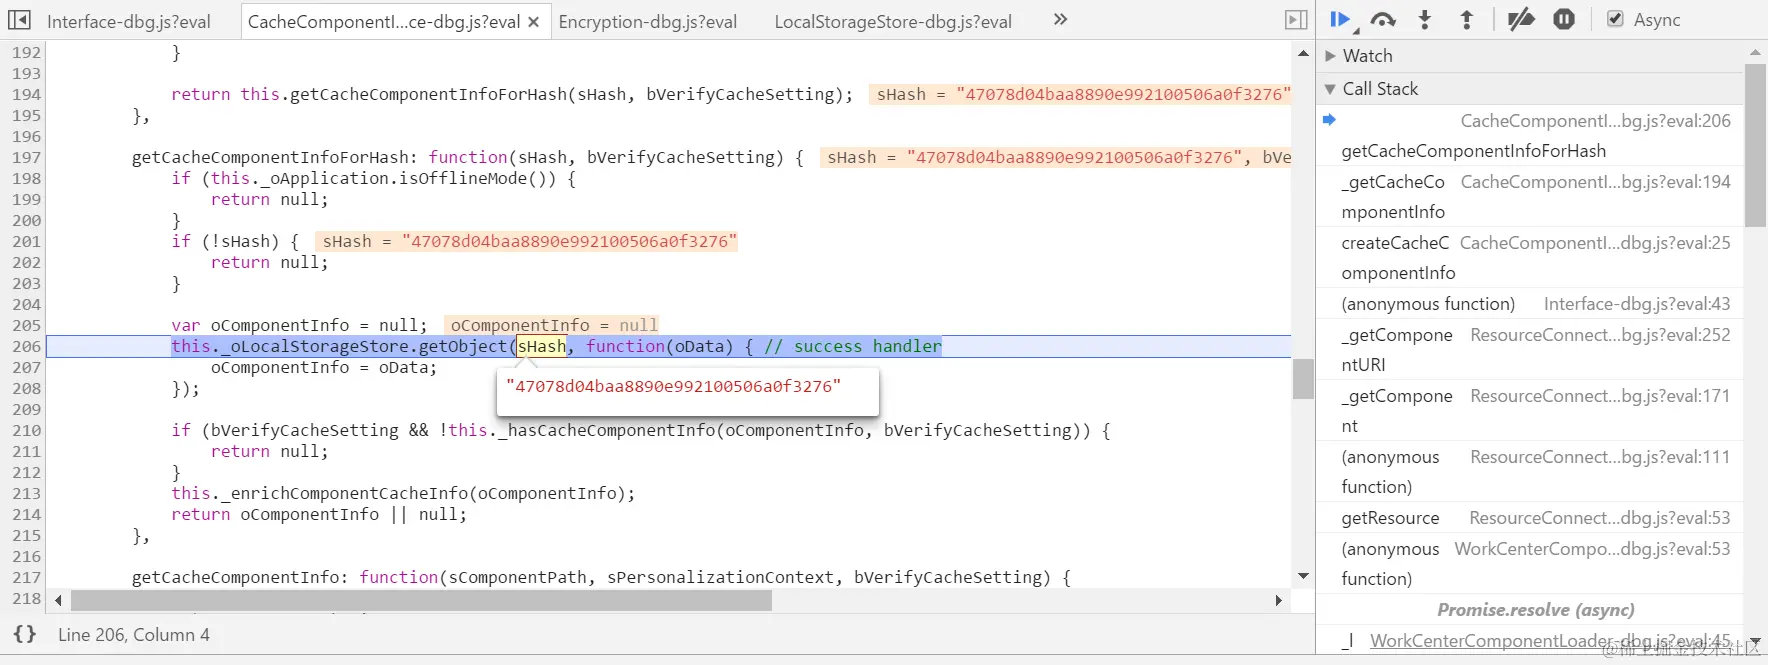The image size is (1768, 665).
Task: Deactivate breakpoints
Action: pyautogui.click(x=1521, y=19)
